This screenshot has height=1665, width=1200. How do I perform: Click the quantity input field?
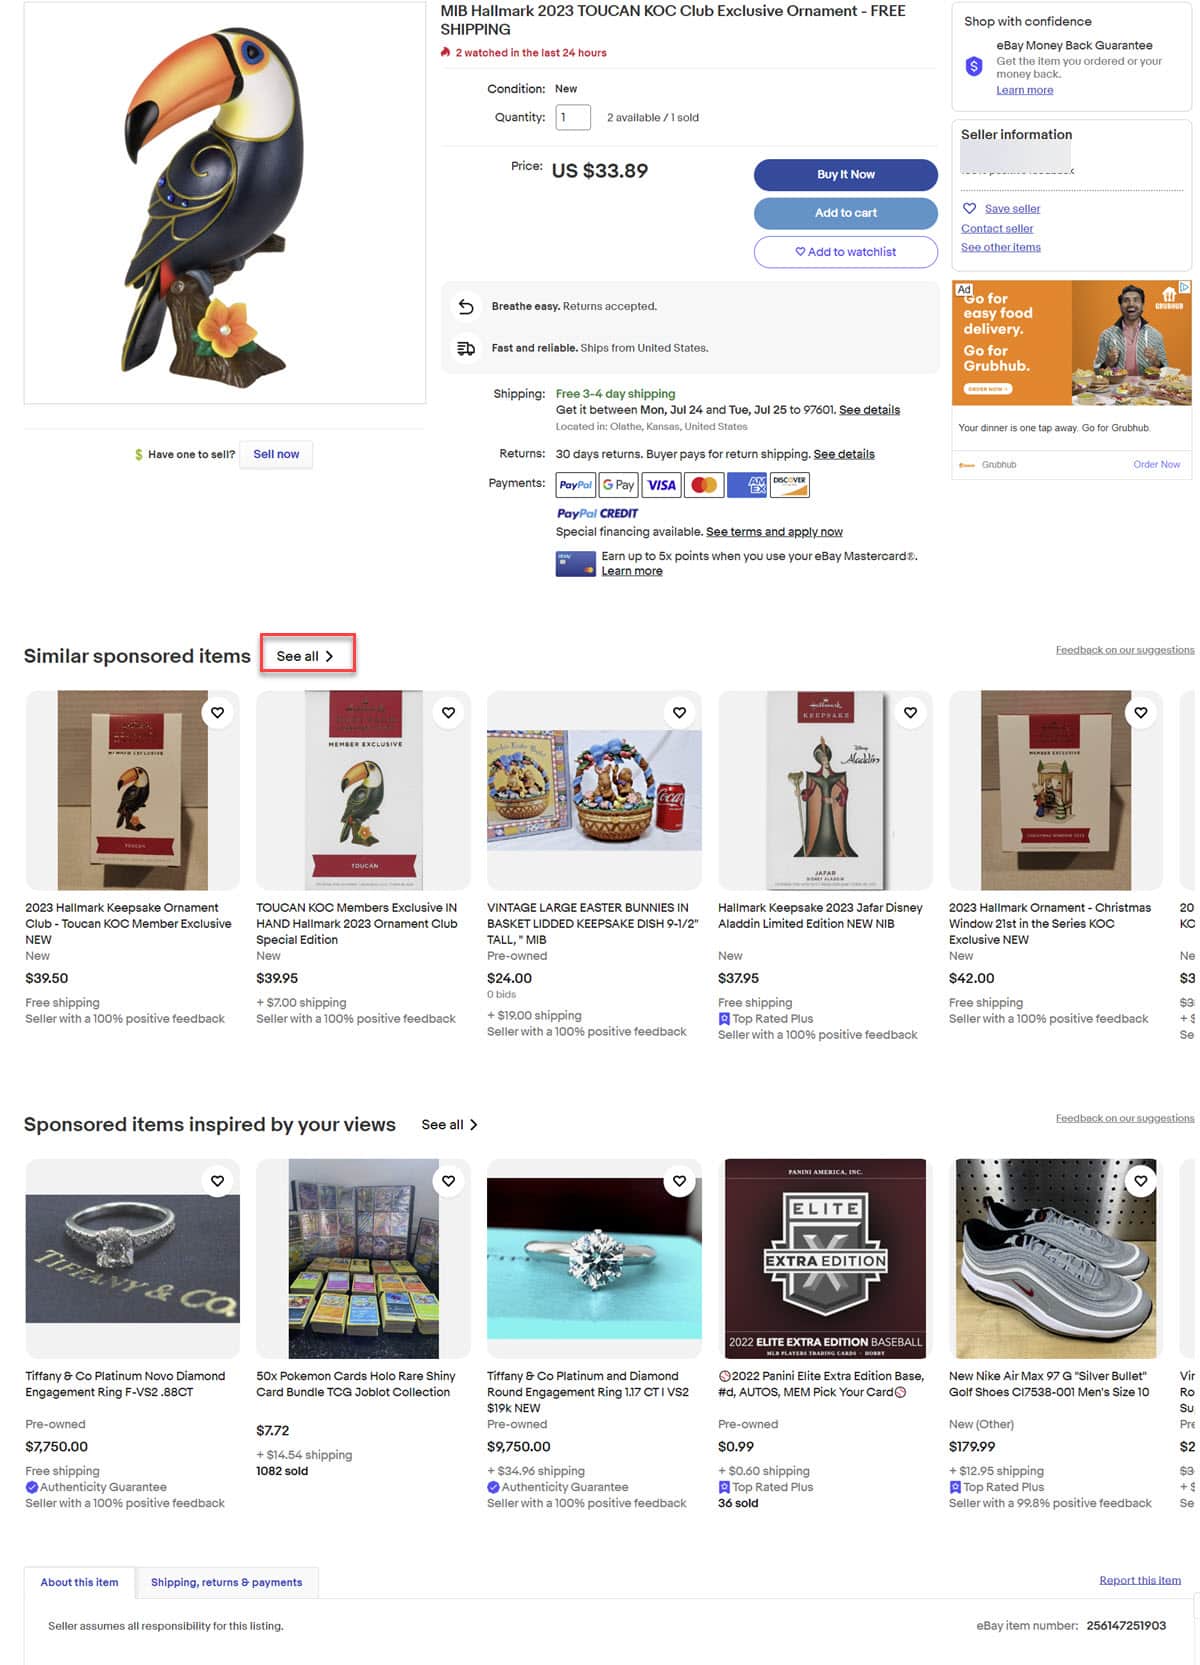(573, 117)
